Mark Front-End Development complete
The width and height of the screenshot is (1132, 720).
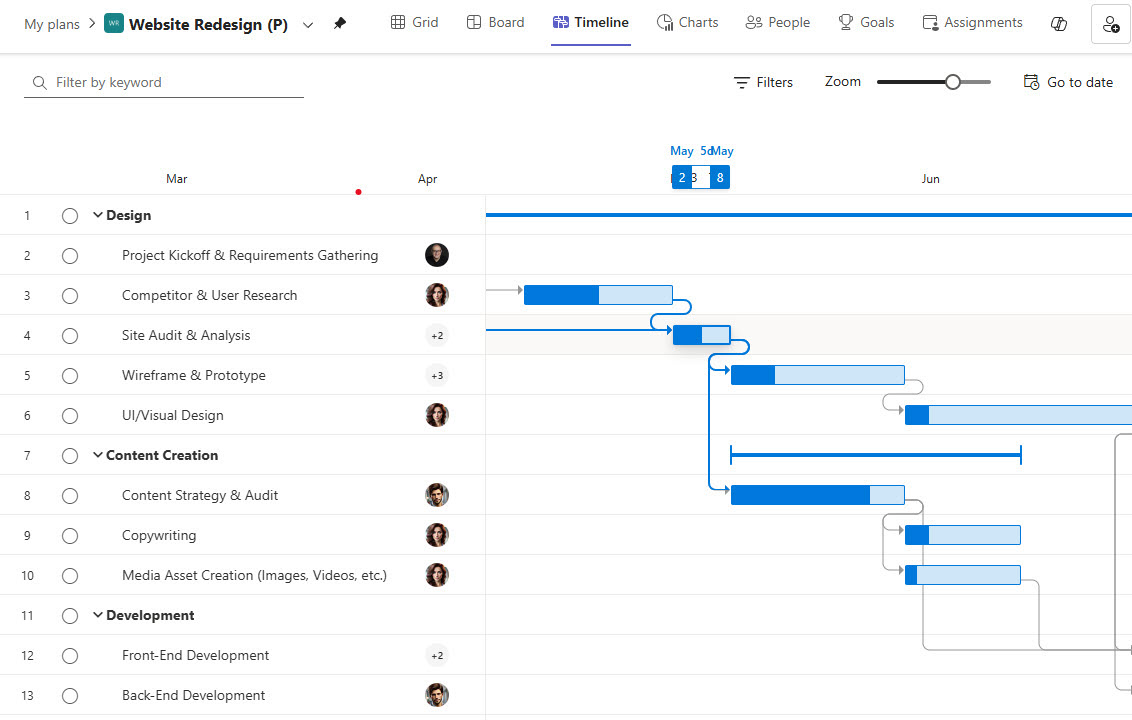pyautogui.click(x=70, y=656)
